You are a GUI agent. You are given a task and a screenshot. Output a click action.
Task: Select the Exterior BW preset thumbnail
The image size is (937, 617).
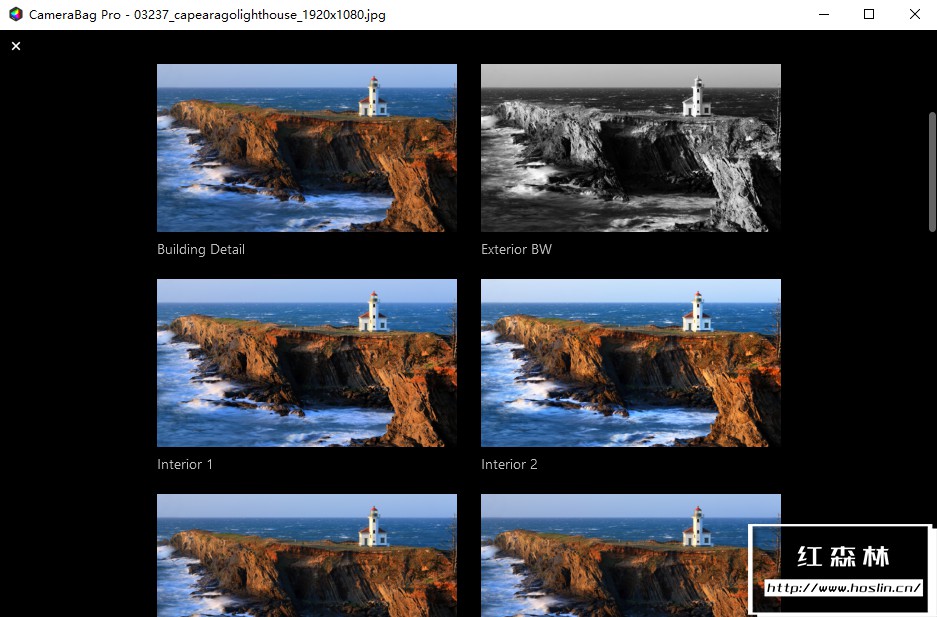tap(630, 148)
